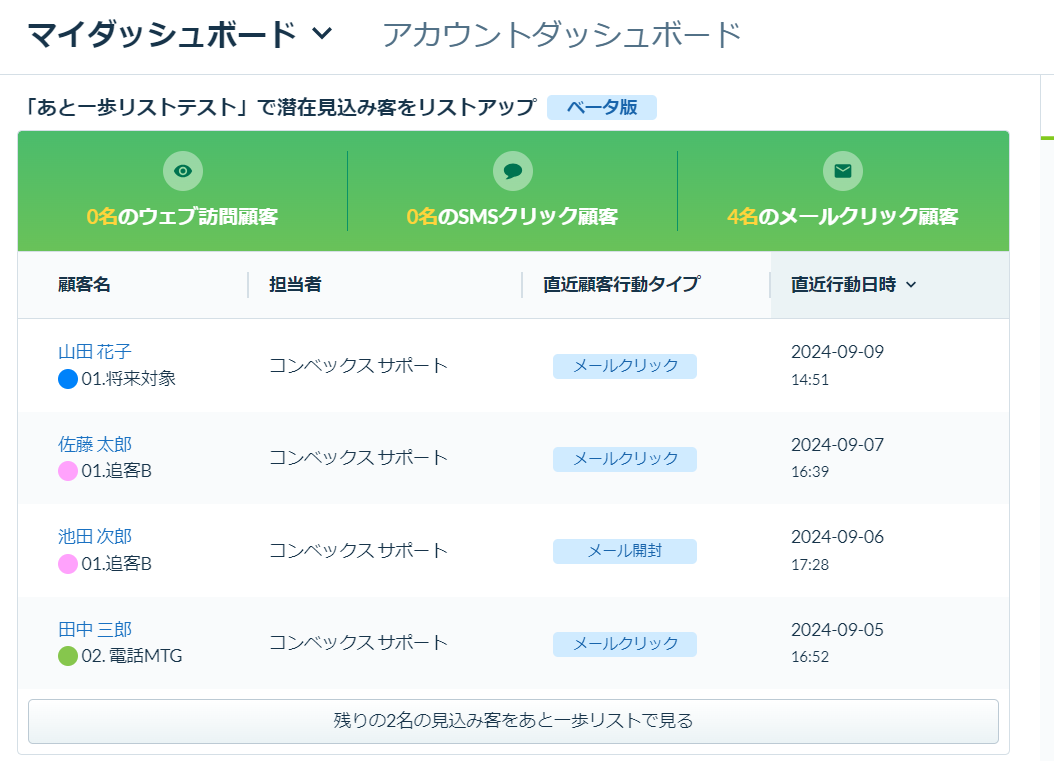
Task: Click the 担当者 column header
Action: pos(295,284)
